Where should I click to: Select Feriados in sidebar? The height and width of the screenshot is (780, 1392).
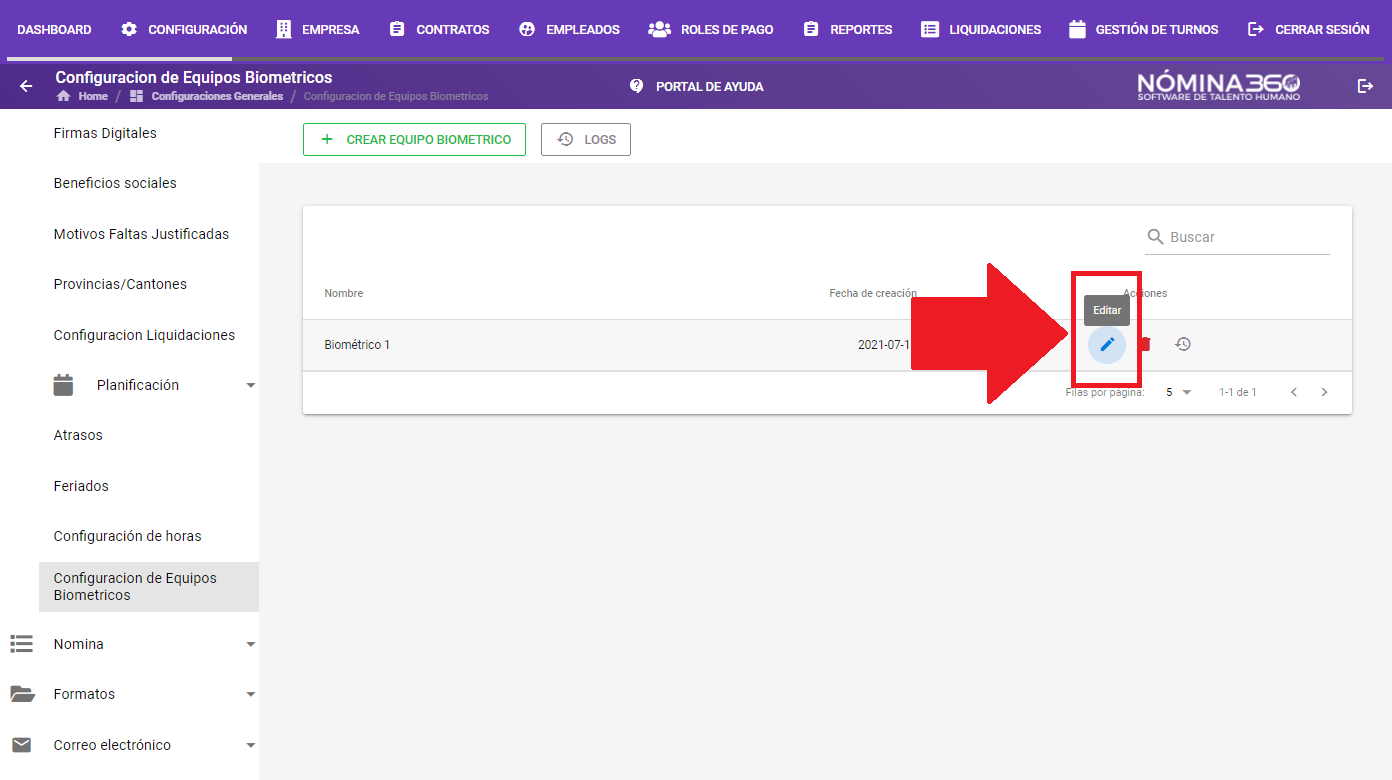[x=81, y=486]
